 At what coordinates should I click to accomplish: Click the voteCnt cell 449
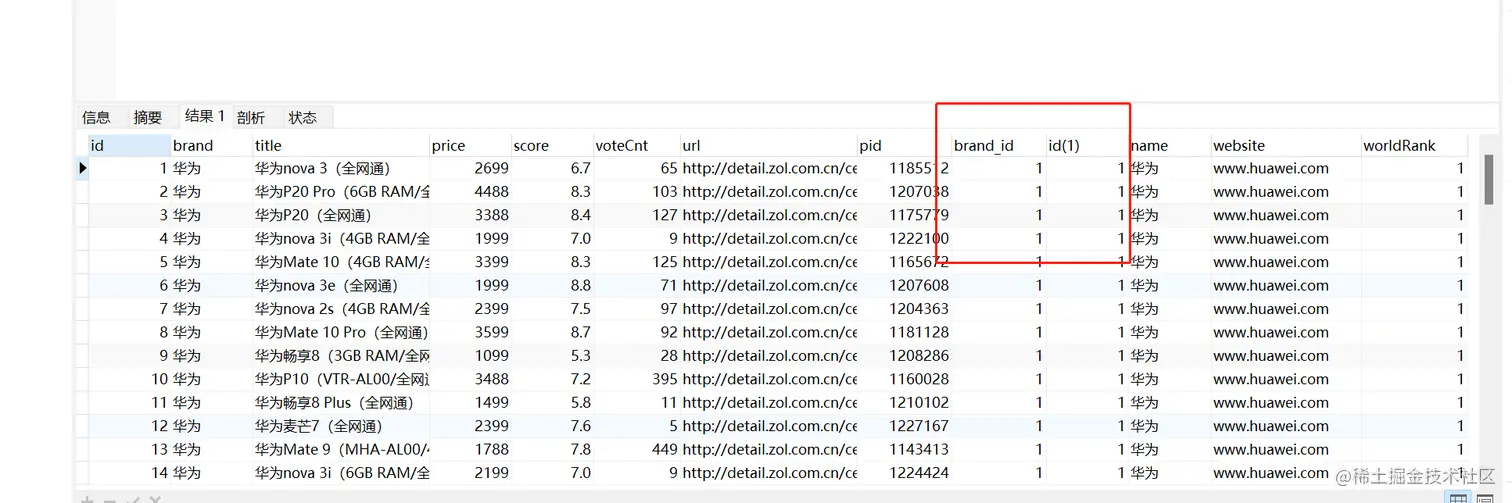click(x=636, y=450)
